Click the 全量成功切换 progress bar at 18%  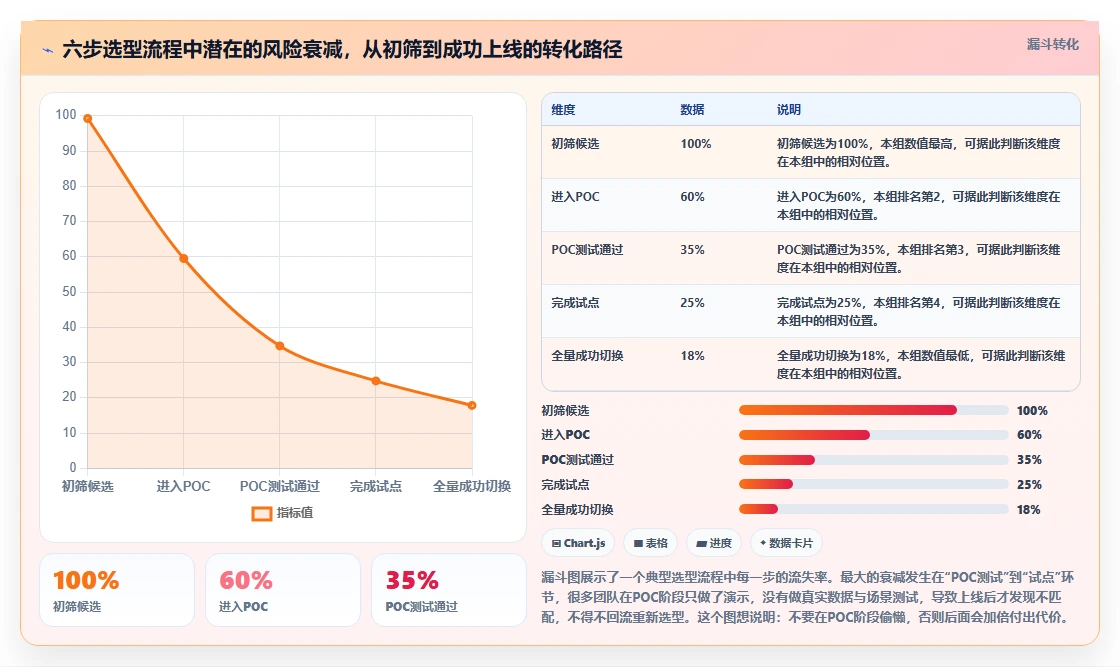(x=874, y=509)
